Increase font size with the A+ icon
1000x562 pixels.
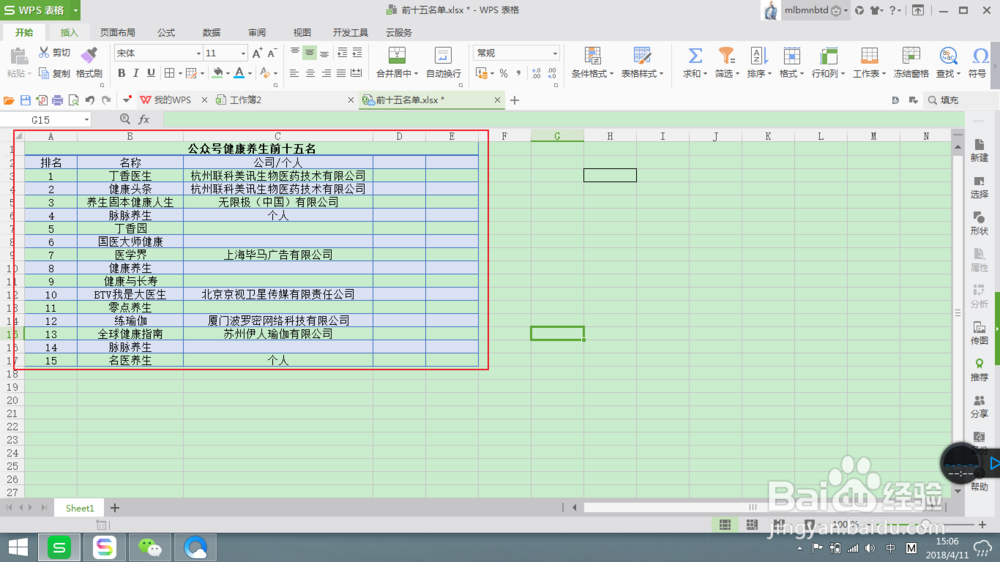[256, 53]
